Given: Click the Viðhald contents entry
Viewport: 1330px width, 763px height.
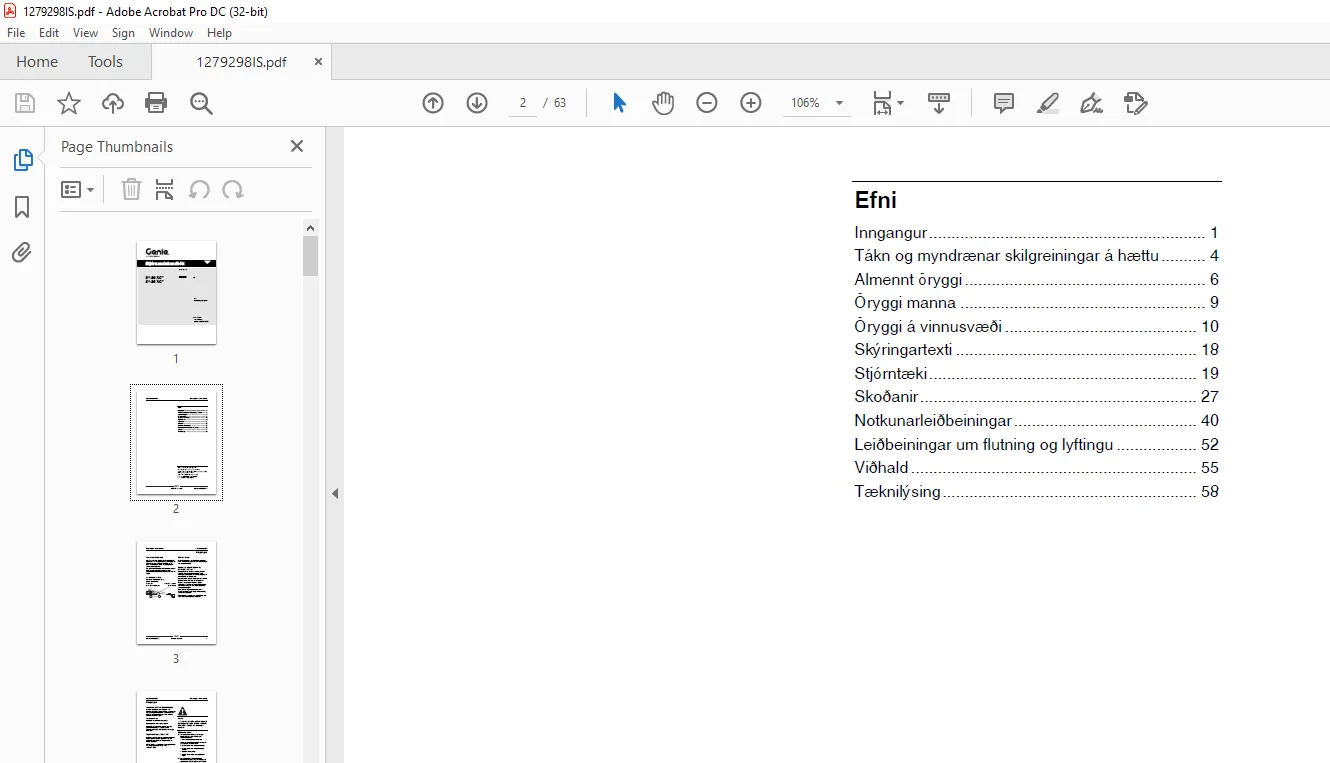Looking at the screenshot, I should [1036, 468].
